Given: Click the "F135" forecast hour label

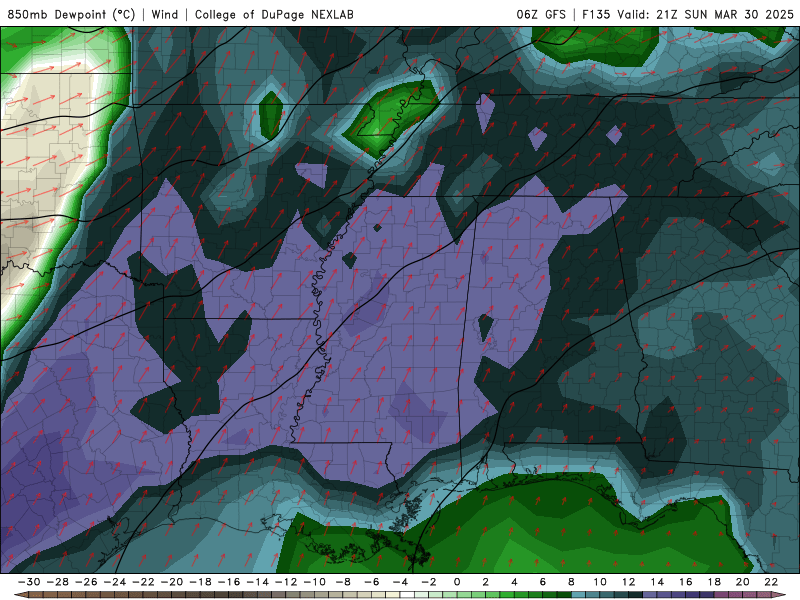Looking at the screenshot, I should pos(596,15).
